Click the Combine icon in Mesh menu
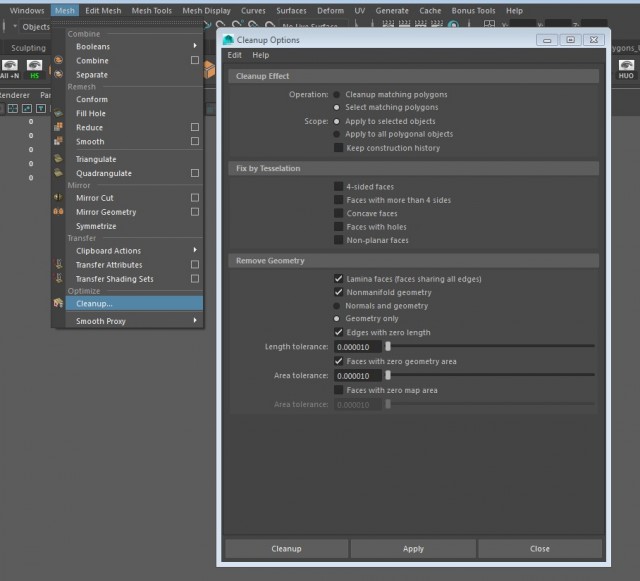 [x=58, y=60]
